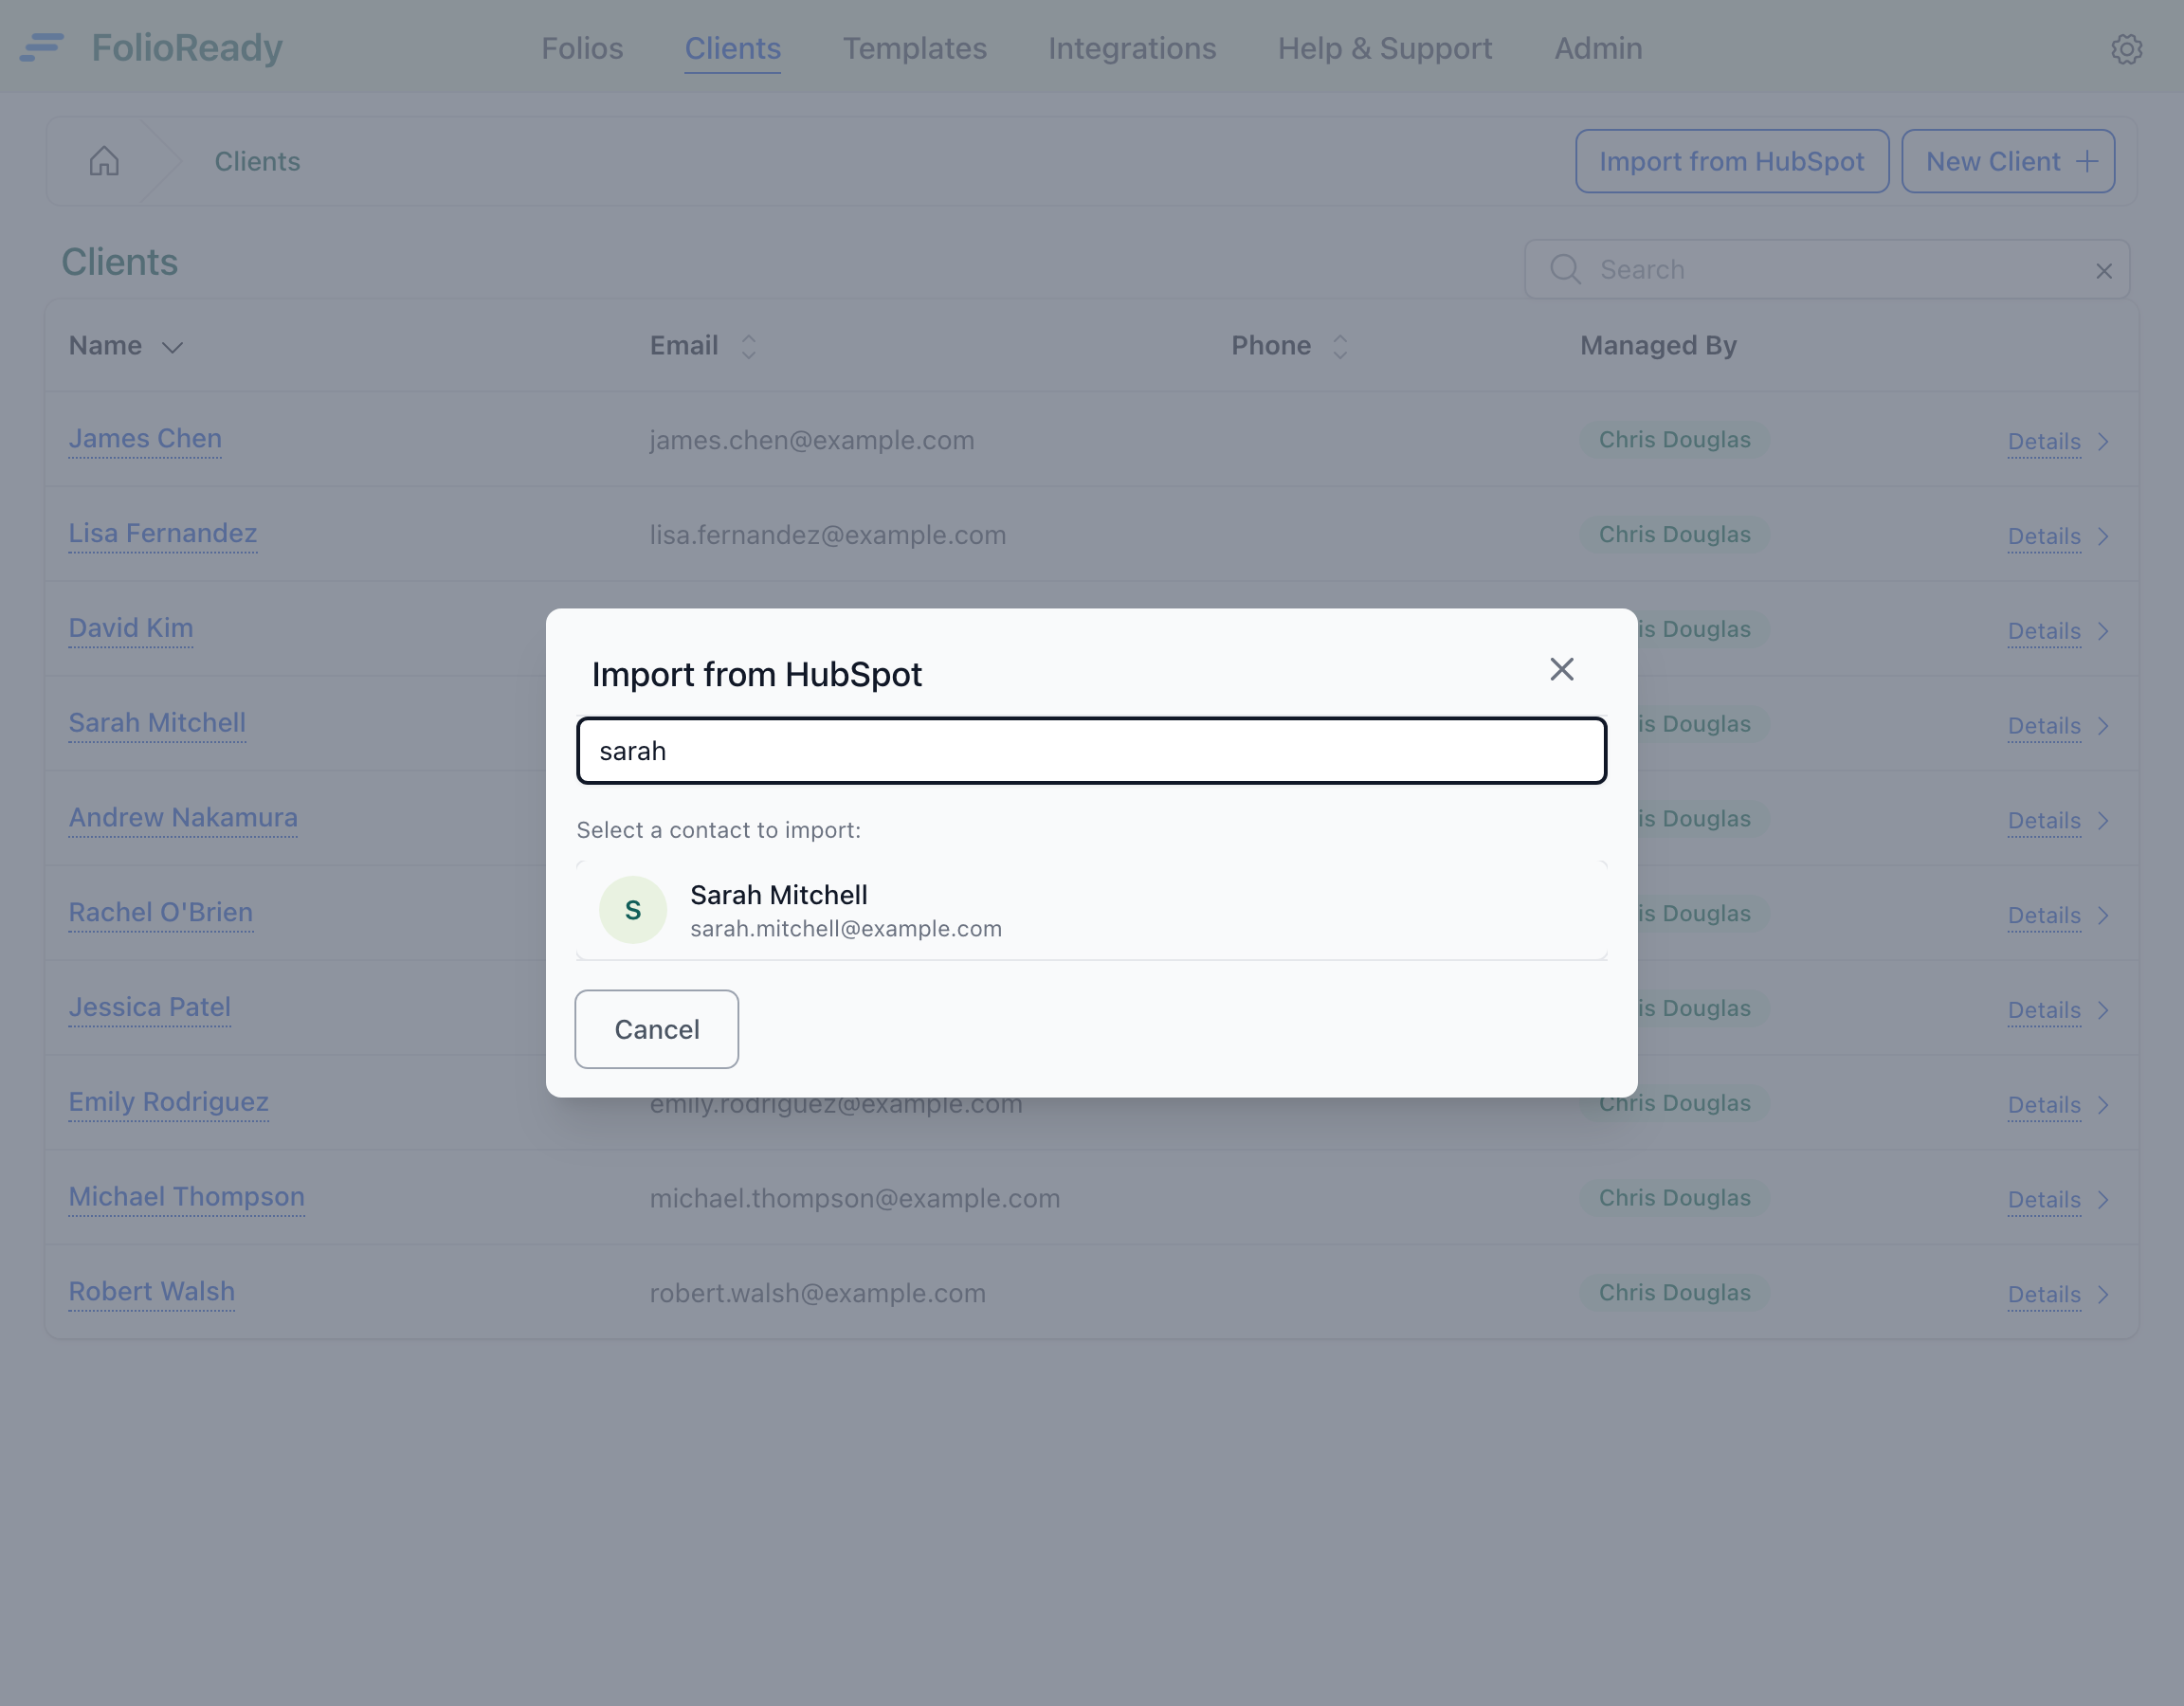Open Michael Thompson client link

click(186, 1197)
